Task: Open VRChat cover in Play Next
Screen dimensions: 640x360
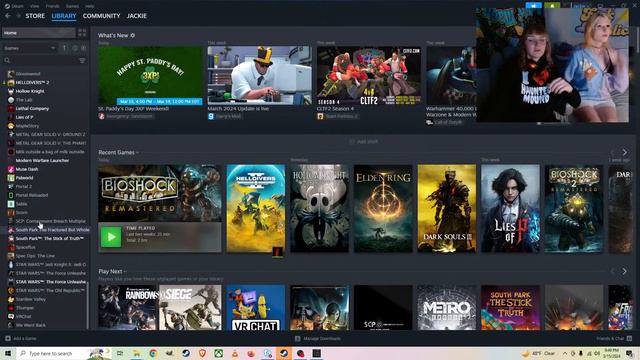Action: coord(256,307)
